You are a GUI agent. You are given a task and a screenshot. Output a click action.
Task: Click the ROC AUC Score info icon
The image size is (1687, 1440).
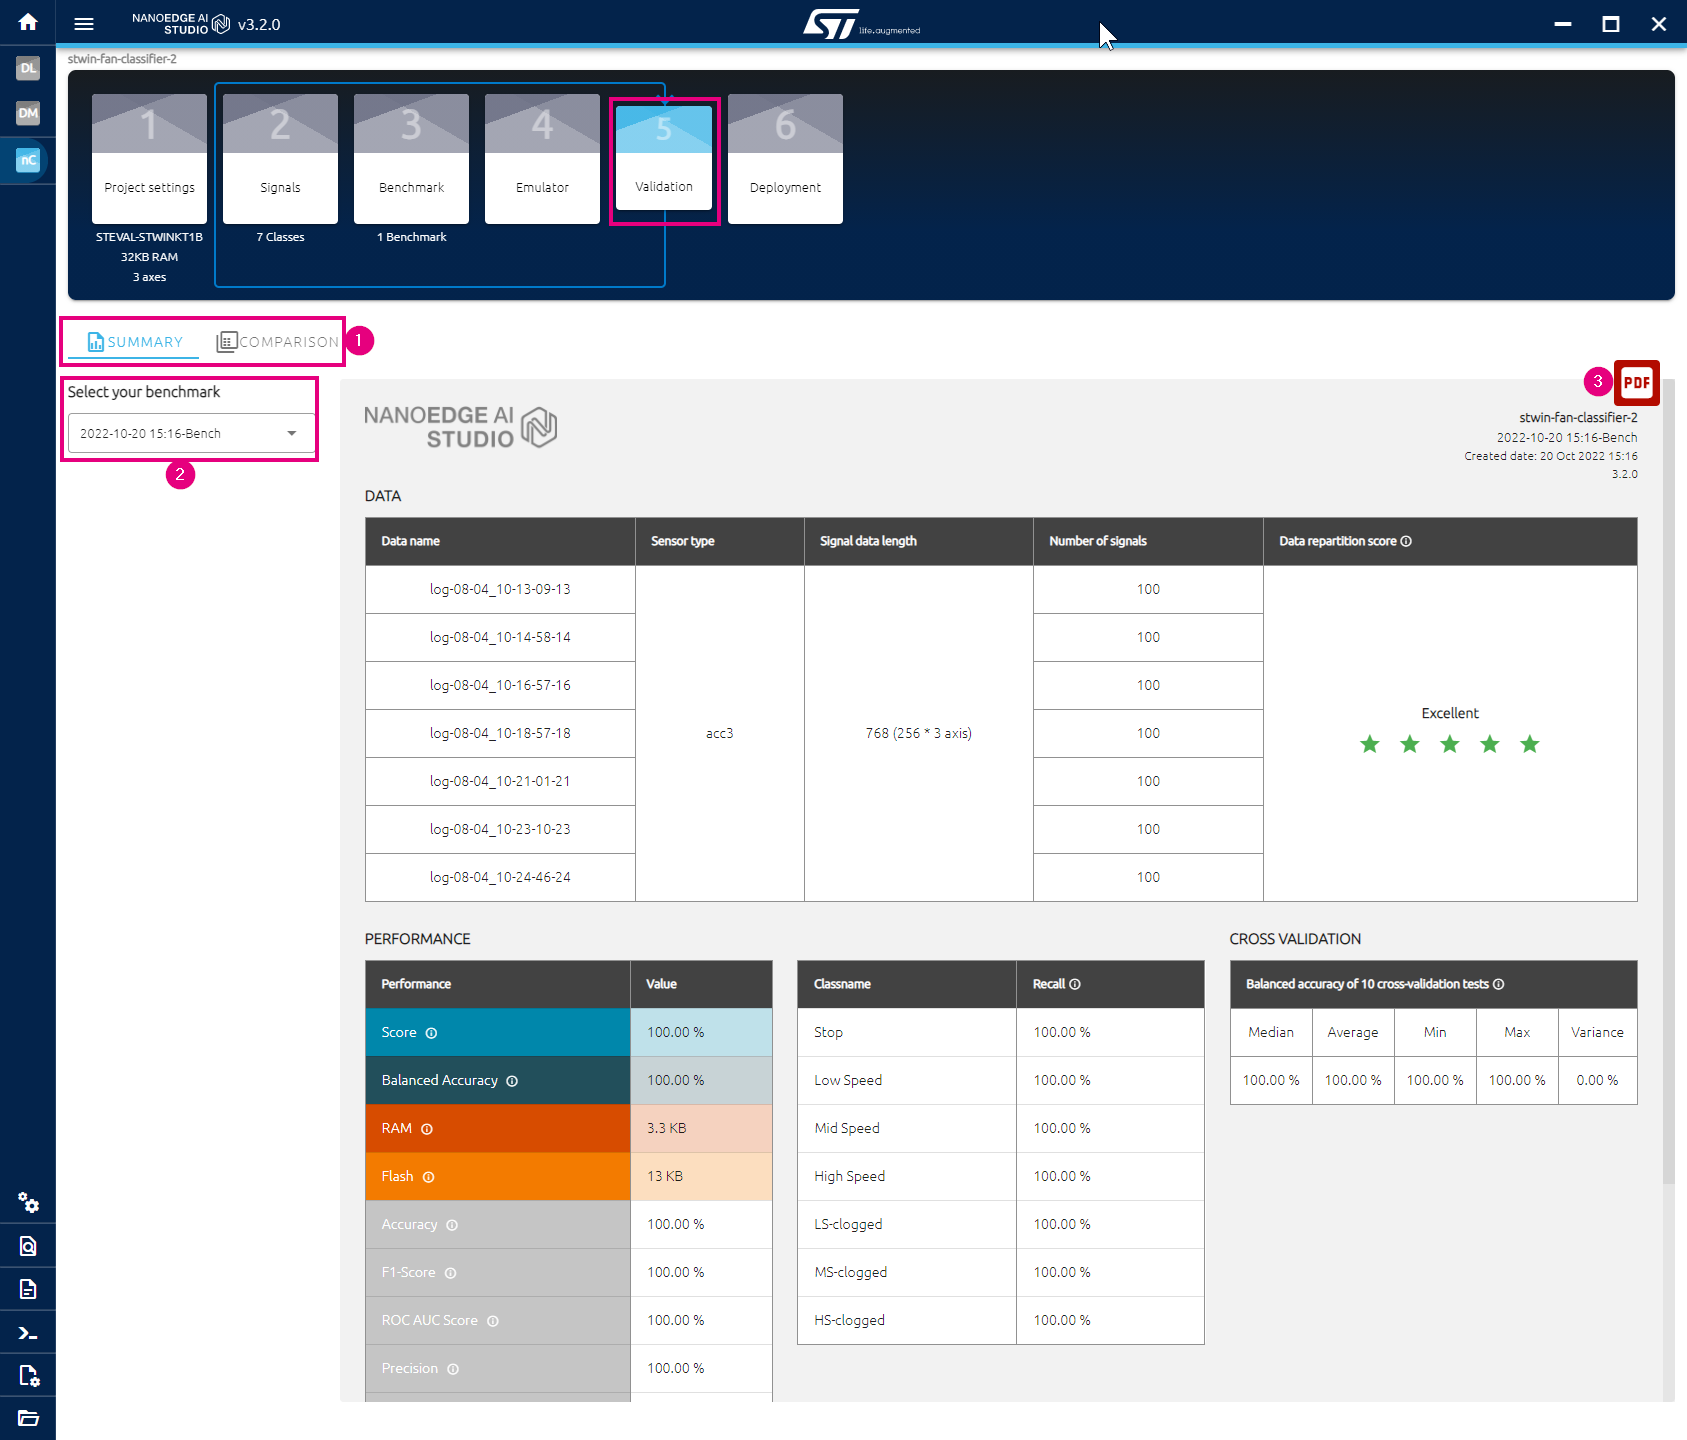coord(493,1321)
